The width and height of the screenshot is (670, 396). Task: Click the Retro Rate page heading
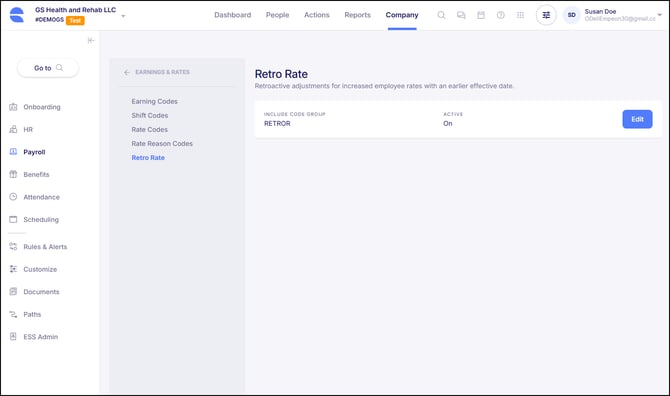[x=281, y=74]
